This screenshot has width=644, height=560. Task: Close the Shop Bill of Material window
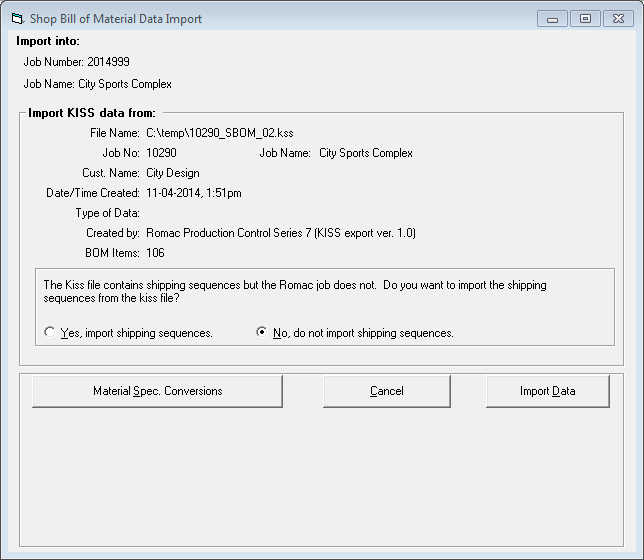(618, 19)
